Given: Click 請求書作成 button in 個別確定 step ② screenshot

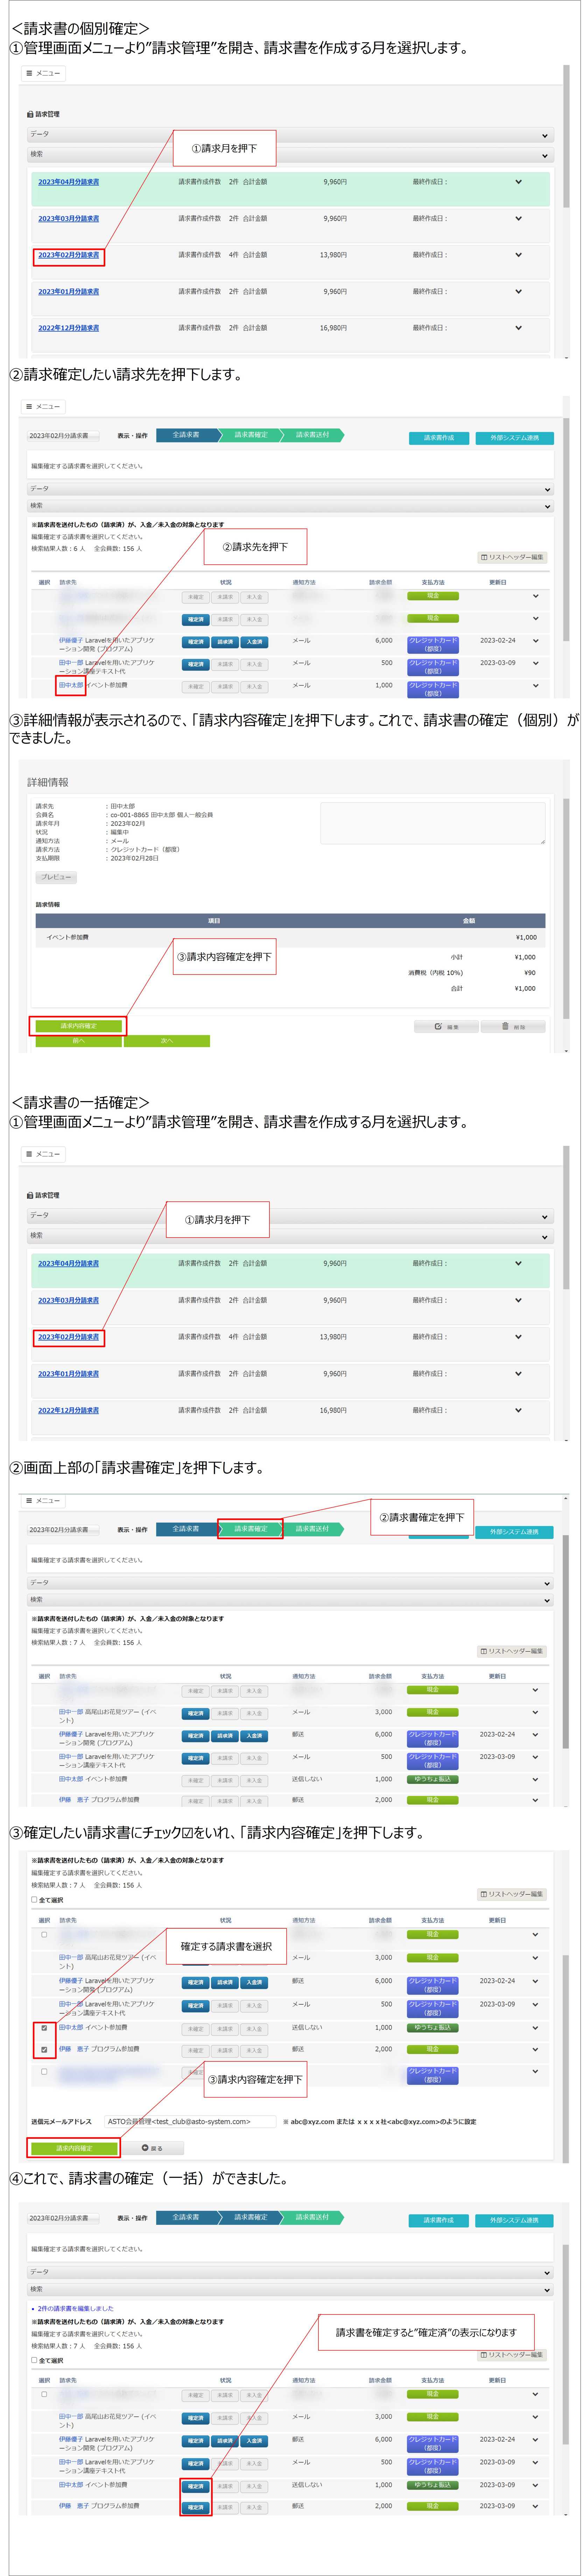Looking at the screenshot, I should [439, 438].
